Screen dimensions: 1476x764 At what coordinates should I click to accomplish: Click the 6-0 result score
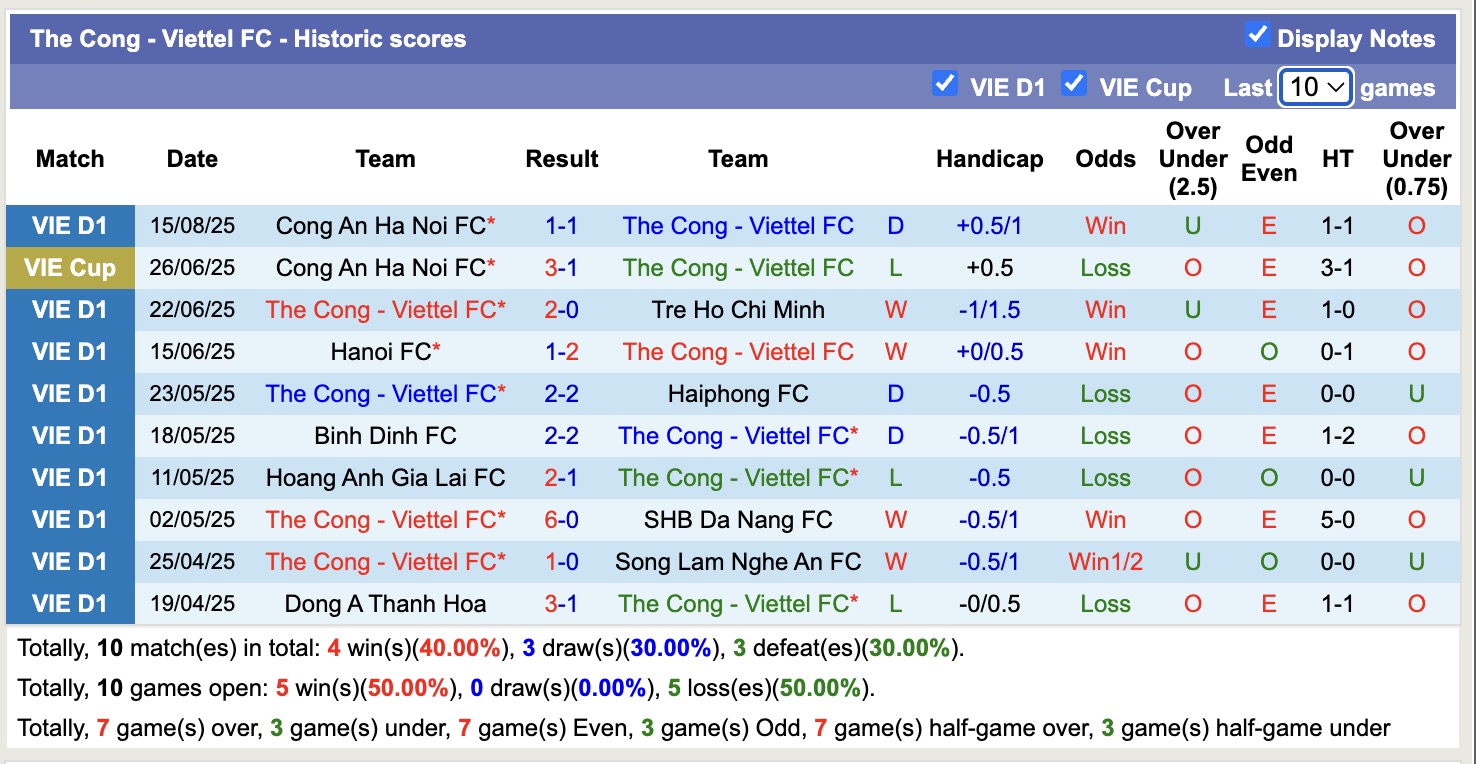coord(562,520)
